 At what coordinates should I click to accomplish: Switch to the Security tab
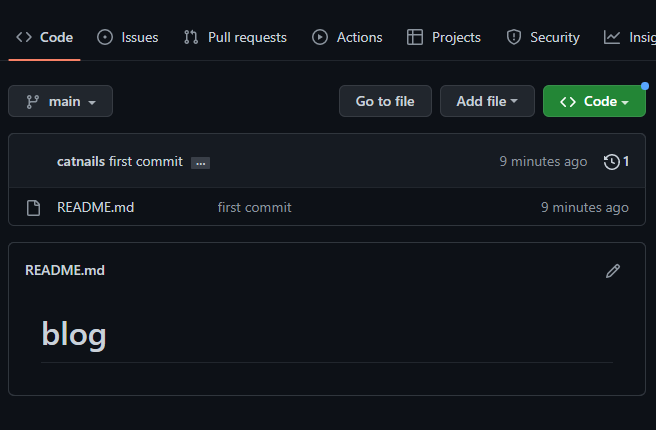[x=543, y=38]
